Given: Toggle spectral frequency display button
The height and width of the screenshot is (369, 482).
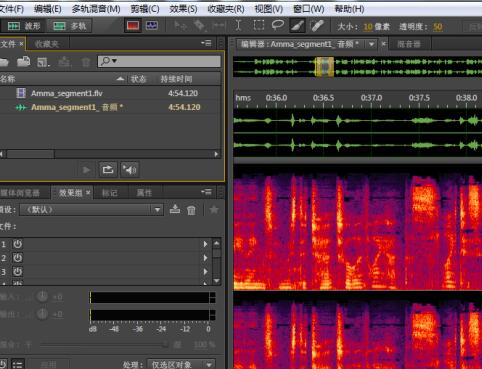Looking at the screenshot, I should pos(133,26).
